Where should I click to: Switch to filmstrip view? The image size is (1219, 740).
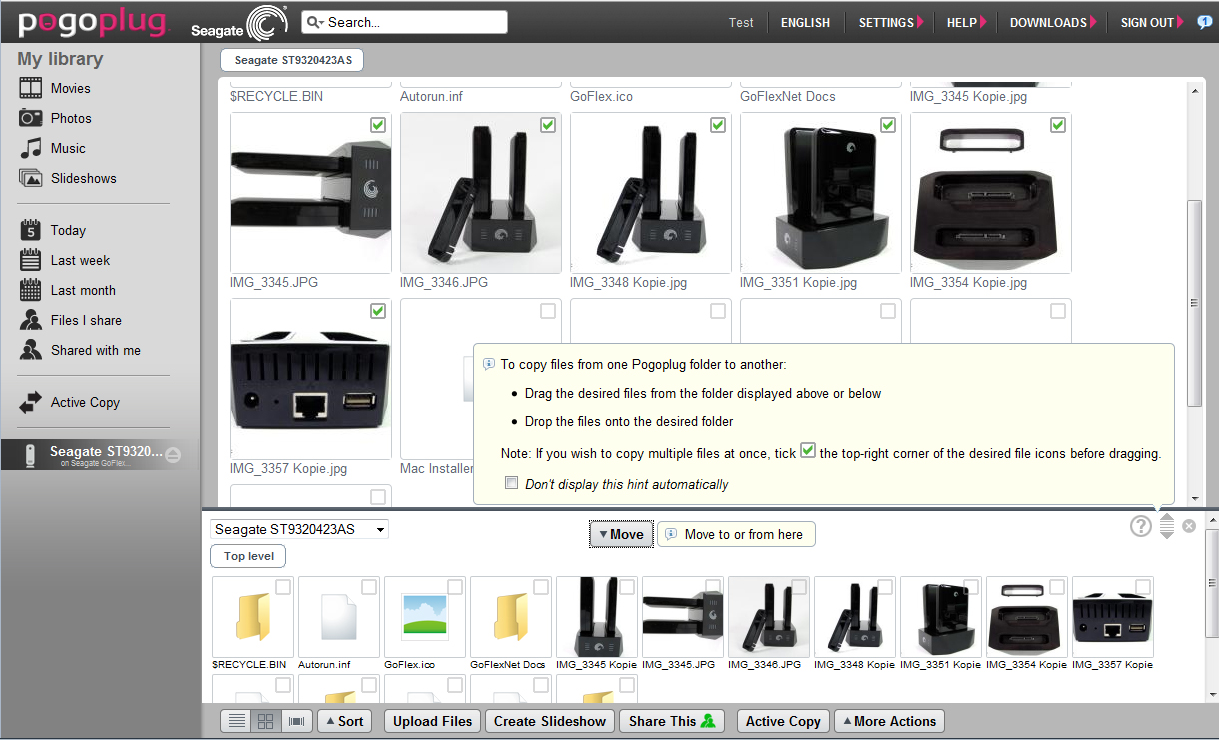click(295, 721)
